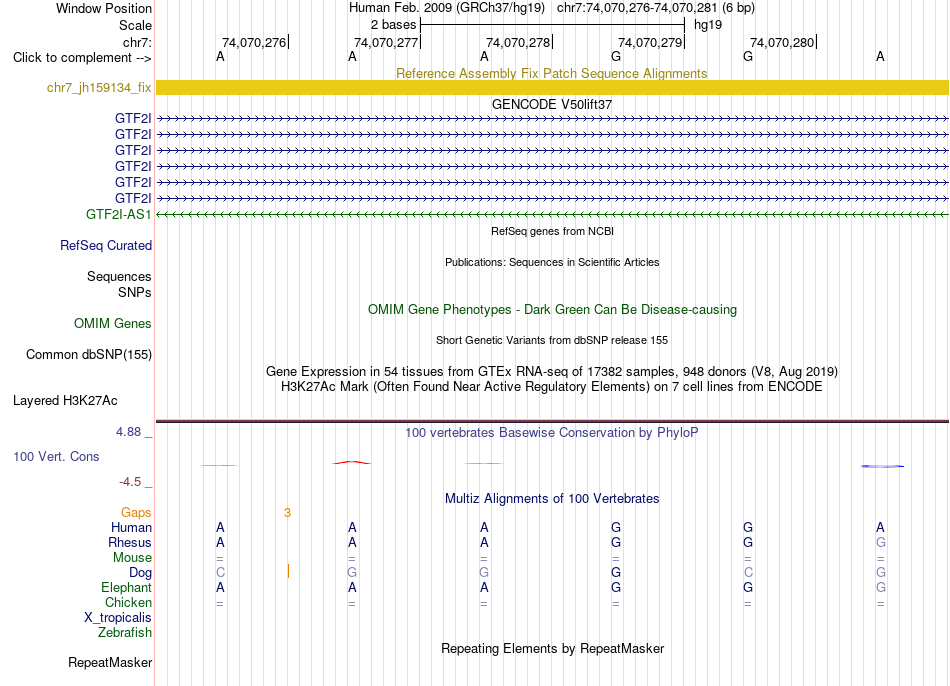Screen dimensions: 950x686
Task: Click 'Publications: Sequences in Scientific Articles' title
Action: click(552, 262)
